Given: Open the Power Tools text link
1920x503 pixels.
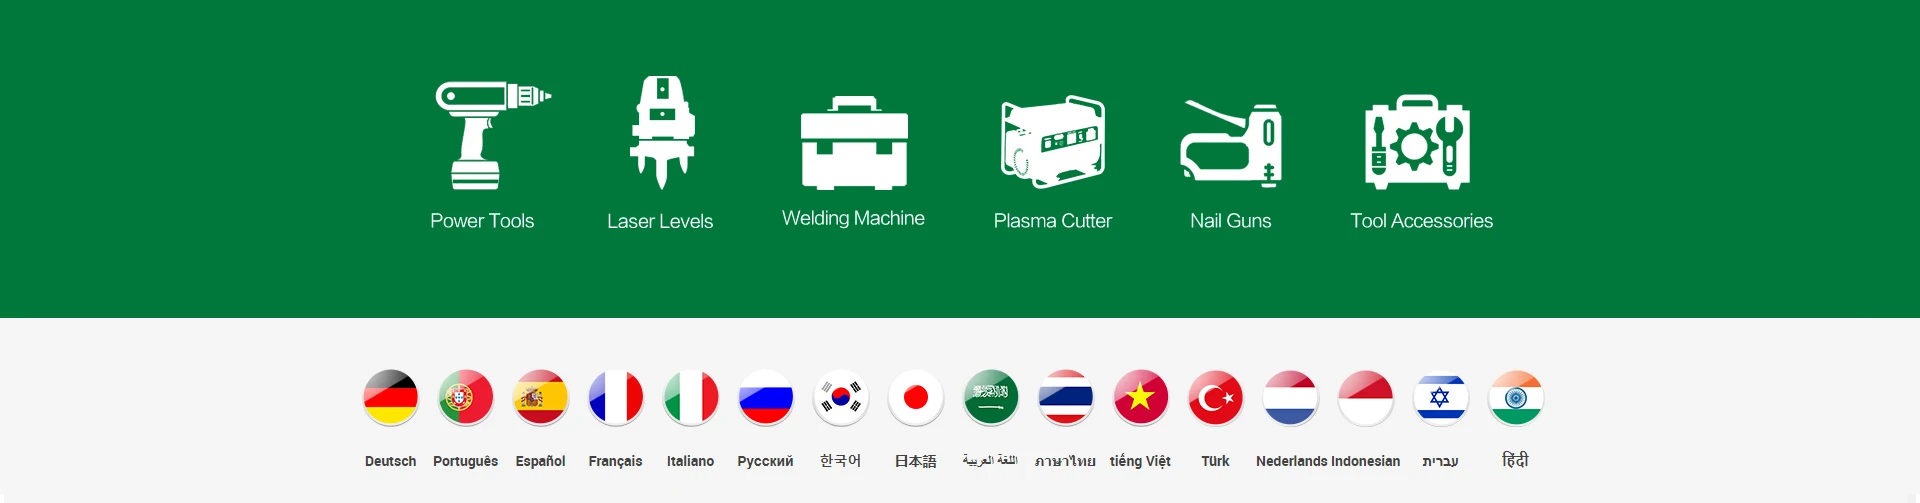Looking at the screenshot, I should 482,221.
